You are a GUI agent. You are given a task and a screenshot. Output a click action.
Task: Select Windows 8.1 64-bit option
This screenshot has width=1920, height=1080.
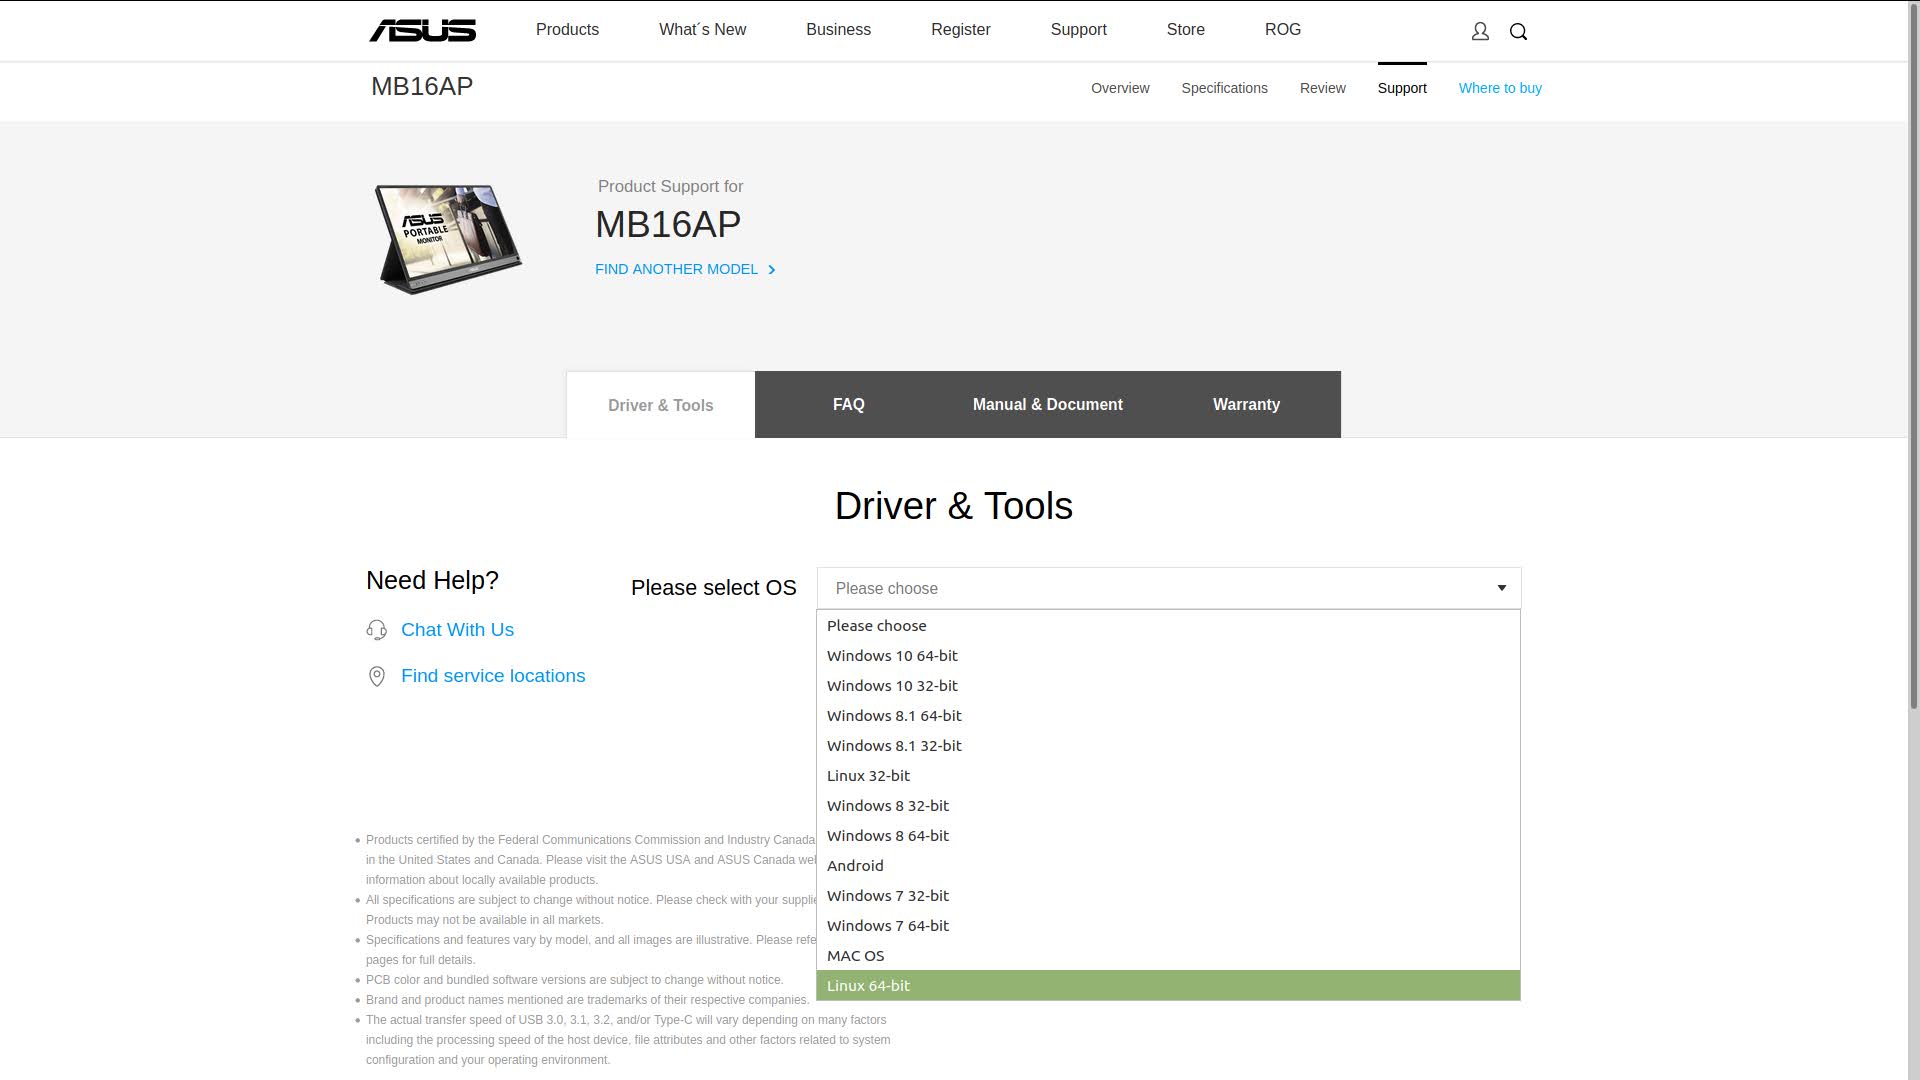1168,716
